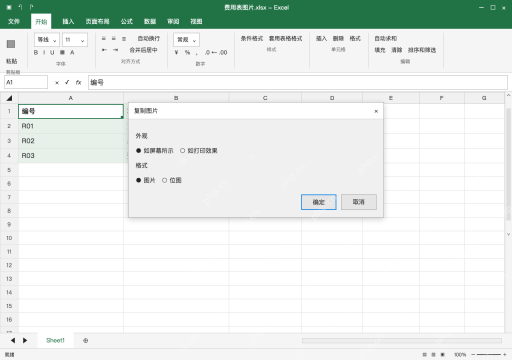Toggle Underline (U) formatting
This screenshot has width=512, height=360.
(52, 52)
